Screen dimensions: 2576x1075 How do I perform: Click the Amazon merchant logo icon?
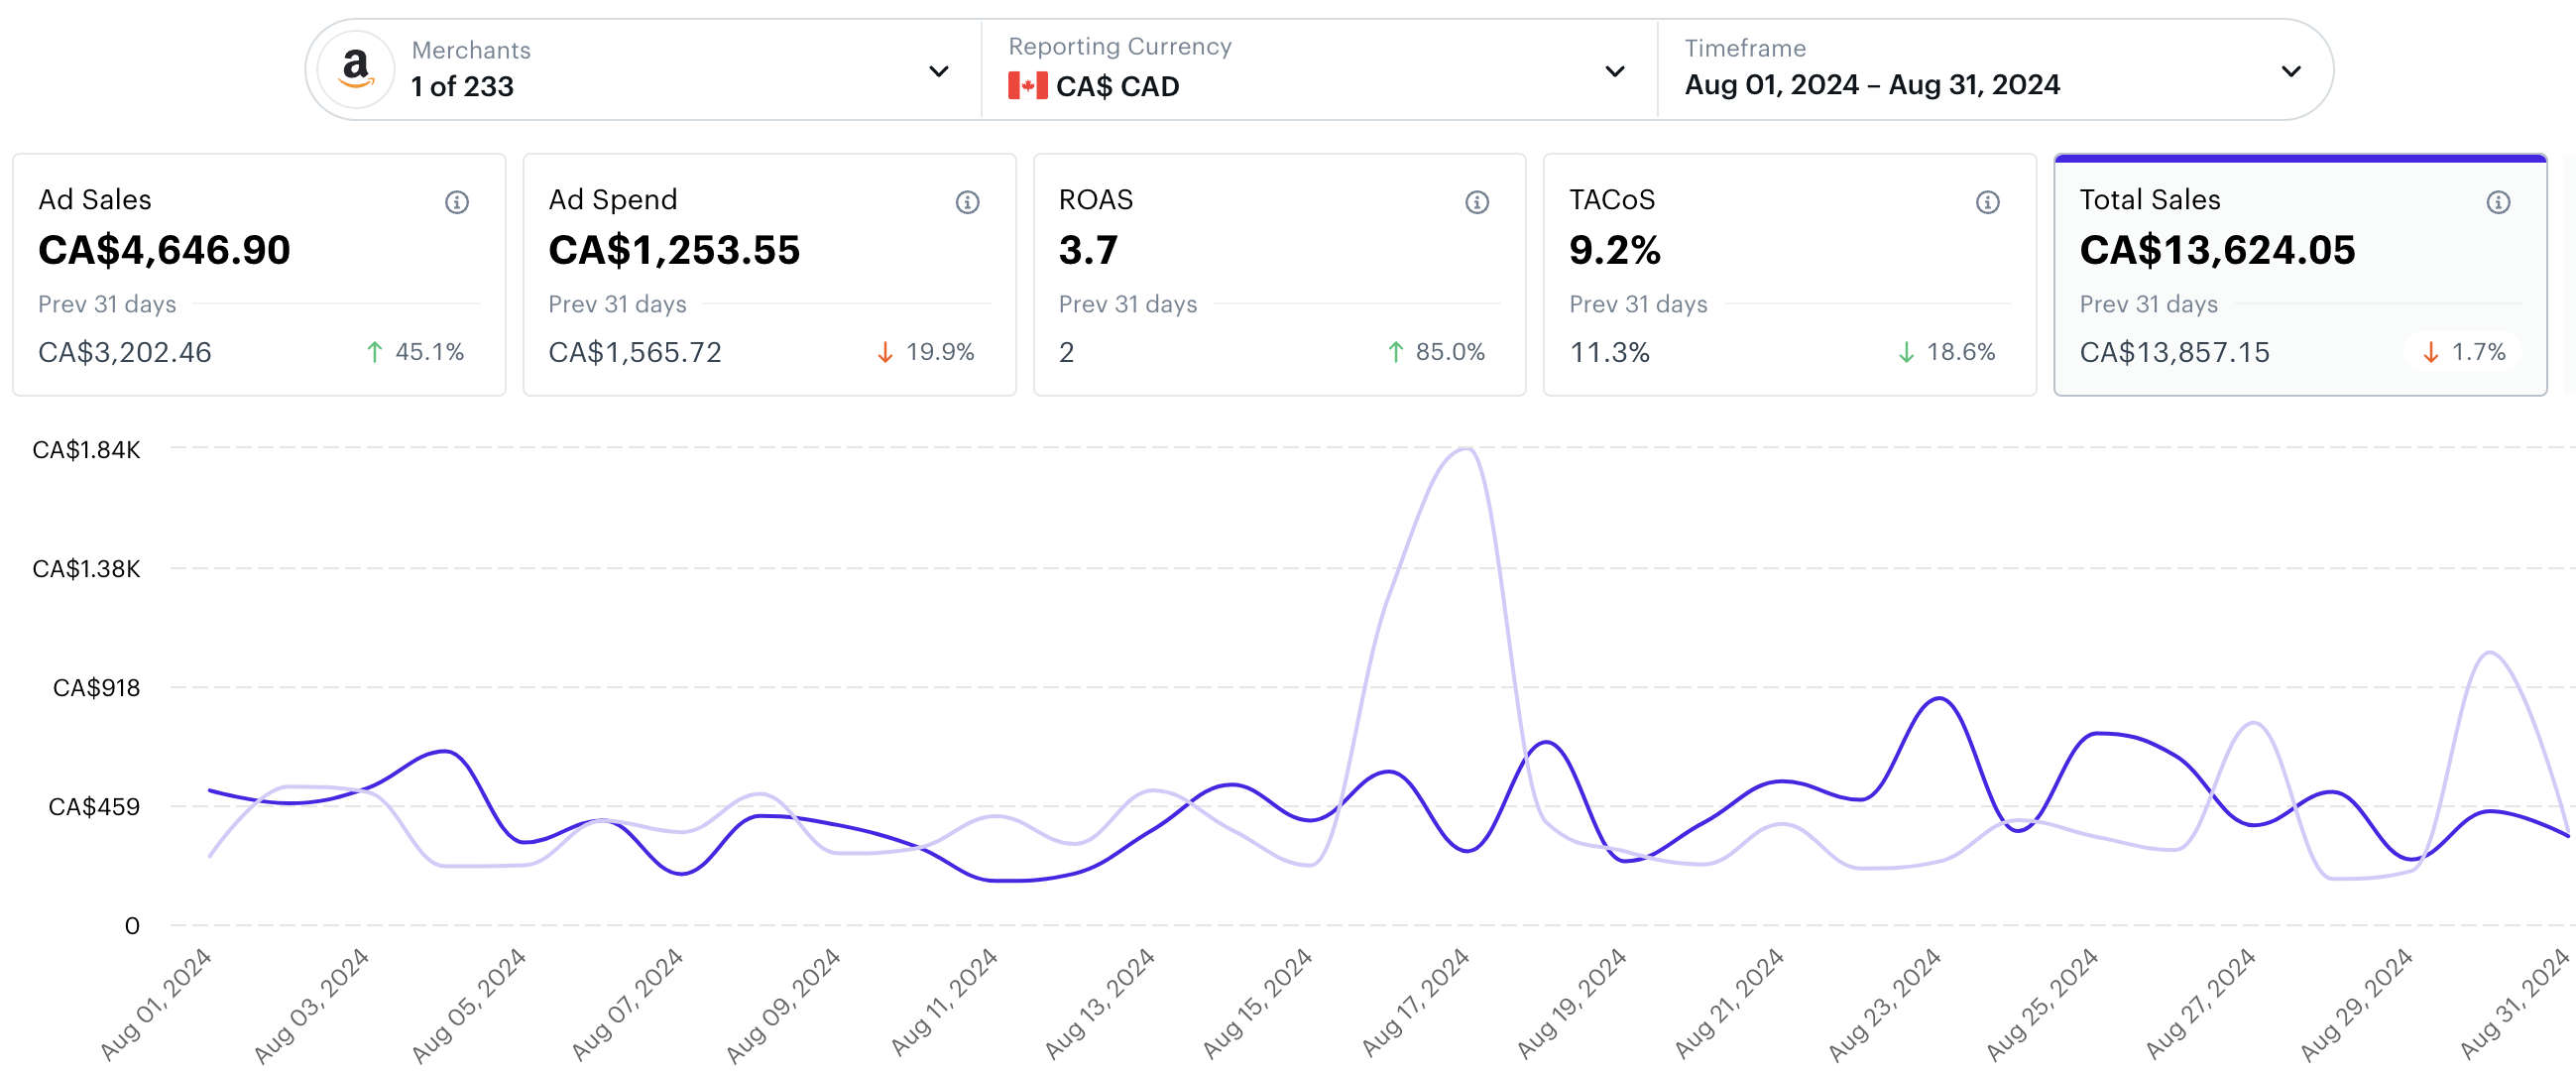pyautogui.click(x=355, y=70)
